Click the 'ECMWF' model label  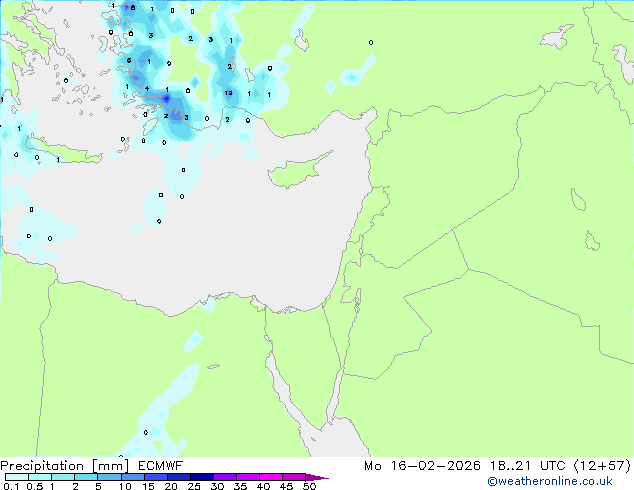(x=161, y=466)
